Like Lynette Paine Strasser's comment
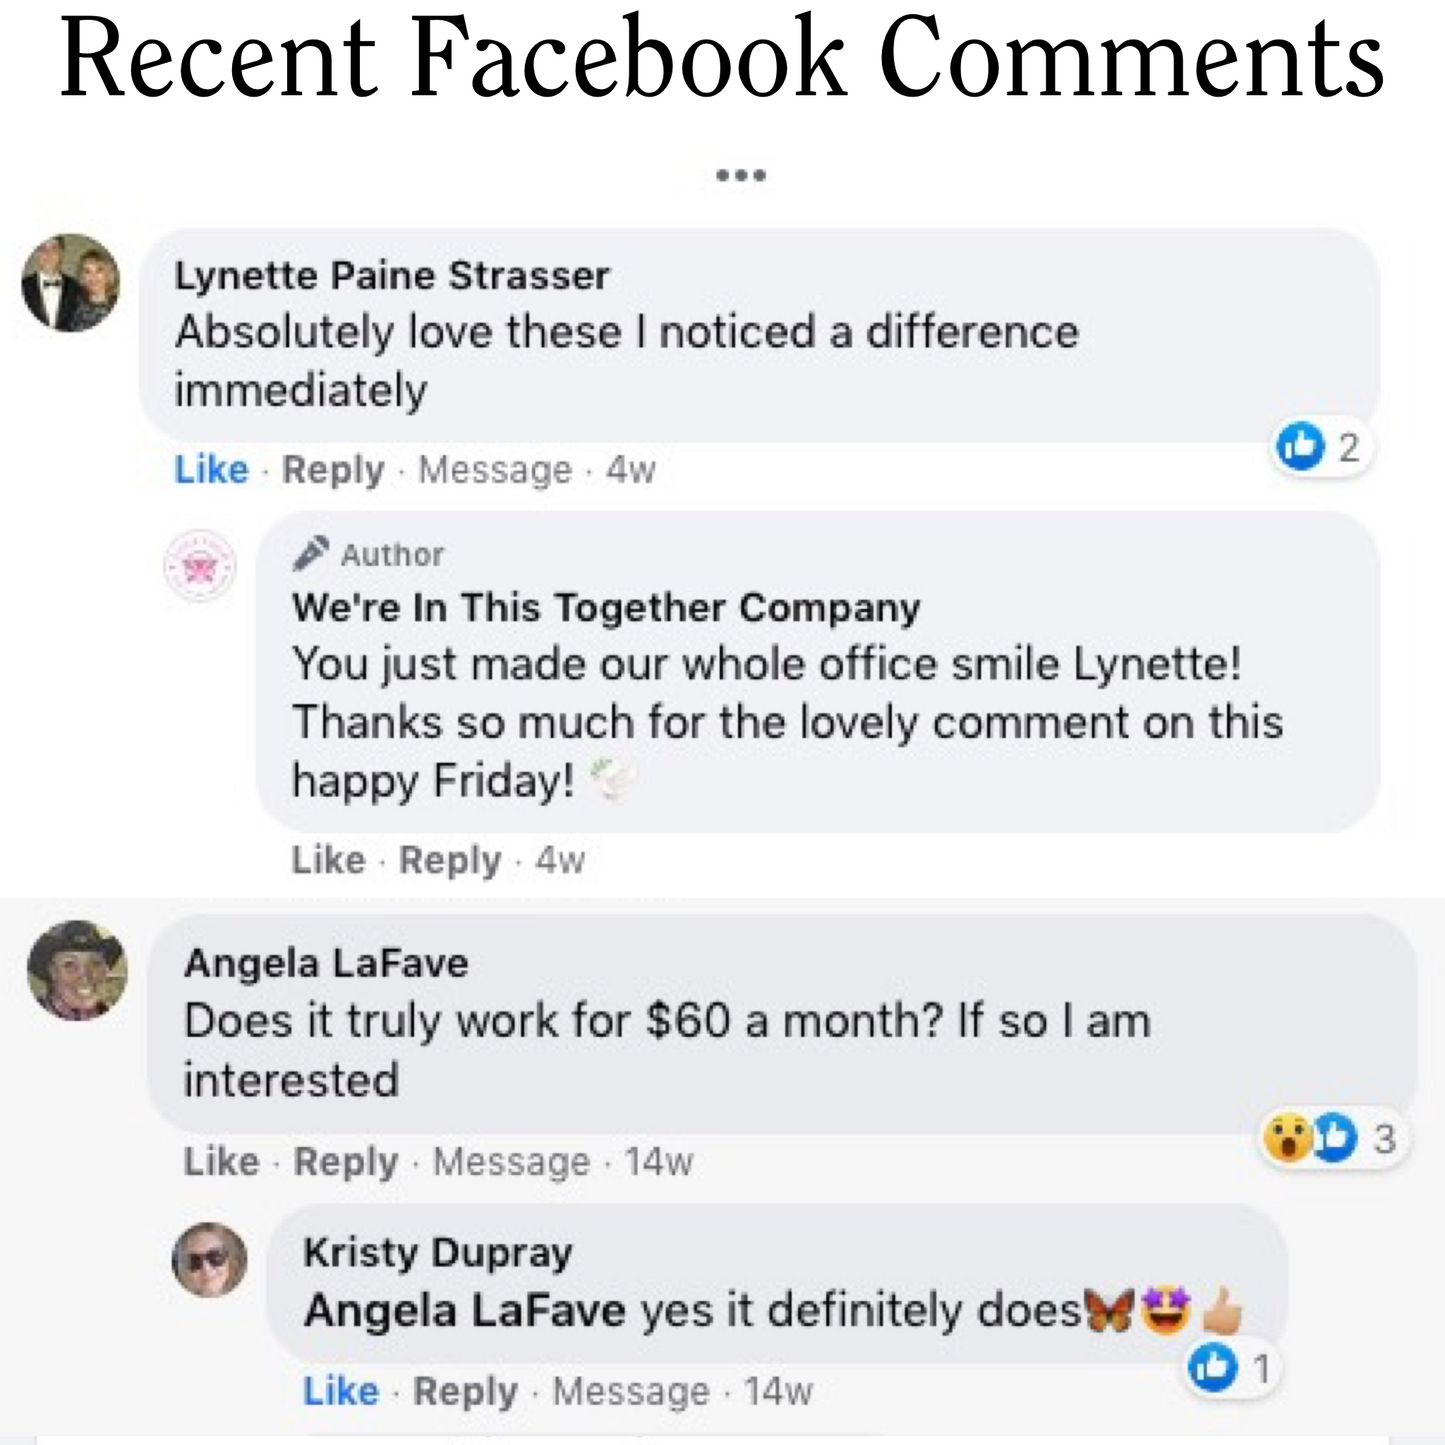 coord(211,469)
